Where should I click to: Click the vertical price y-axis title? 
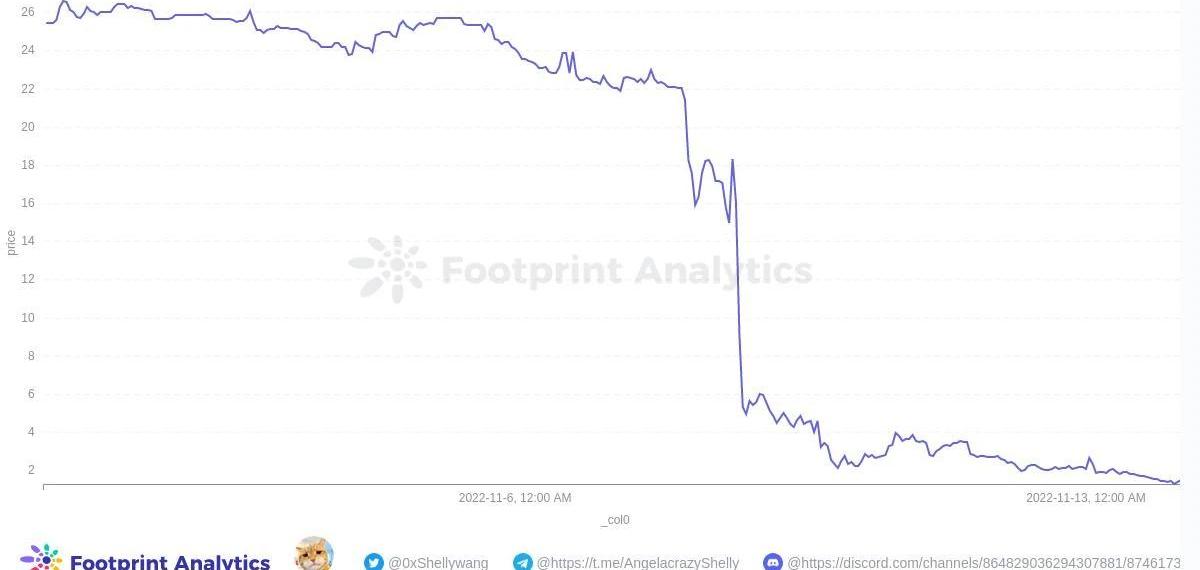(x=11, y=242)
